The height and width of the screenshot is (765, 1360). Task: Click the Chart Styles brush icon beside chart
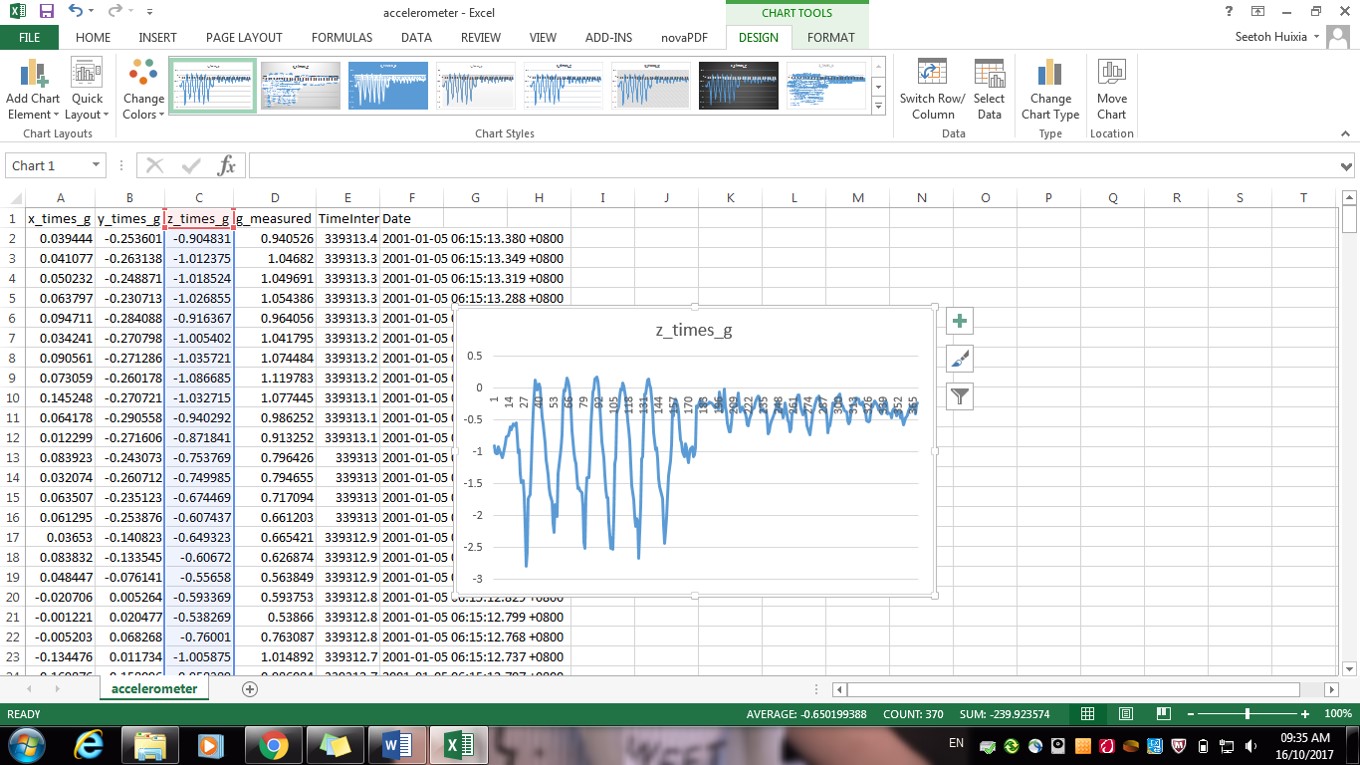pyautogui.click(x=959, y=358)
